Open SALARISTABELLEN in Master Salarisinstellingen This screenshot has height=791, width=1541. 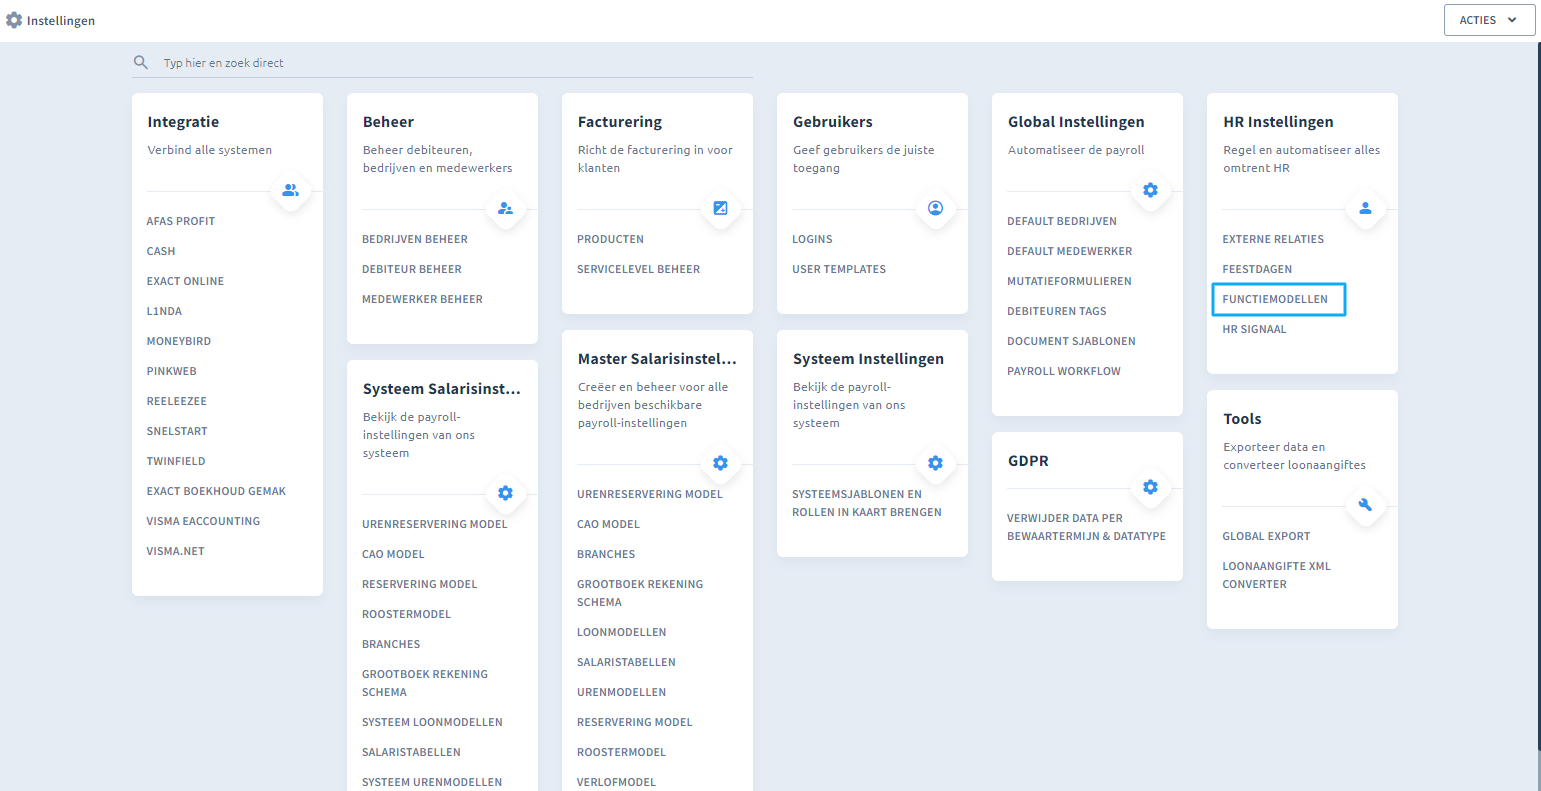[x=626, y=662]
